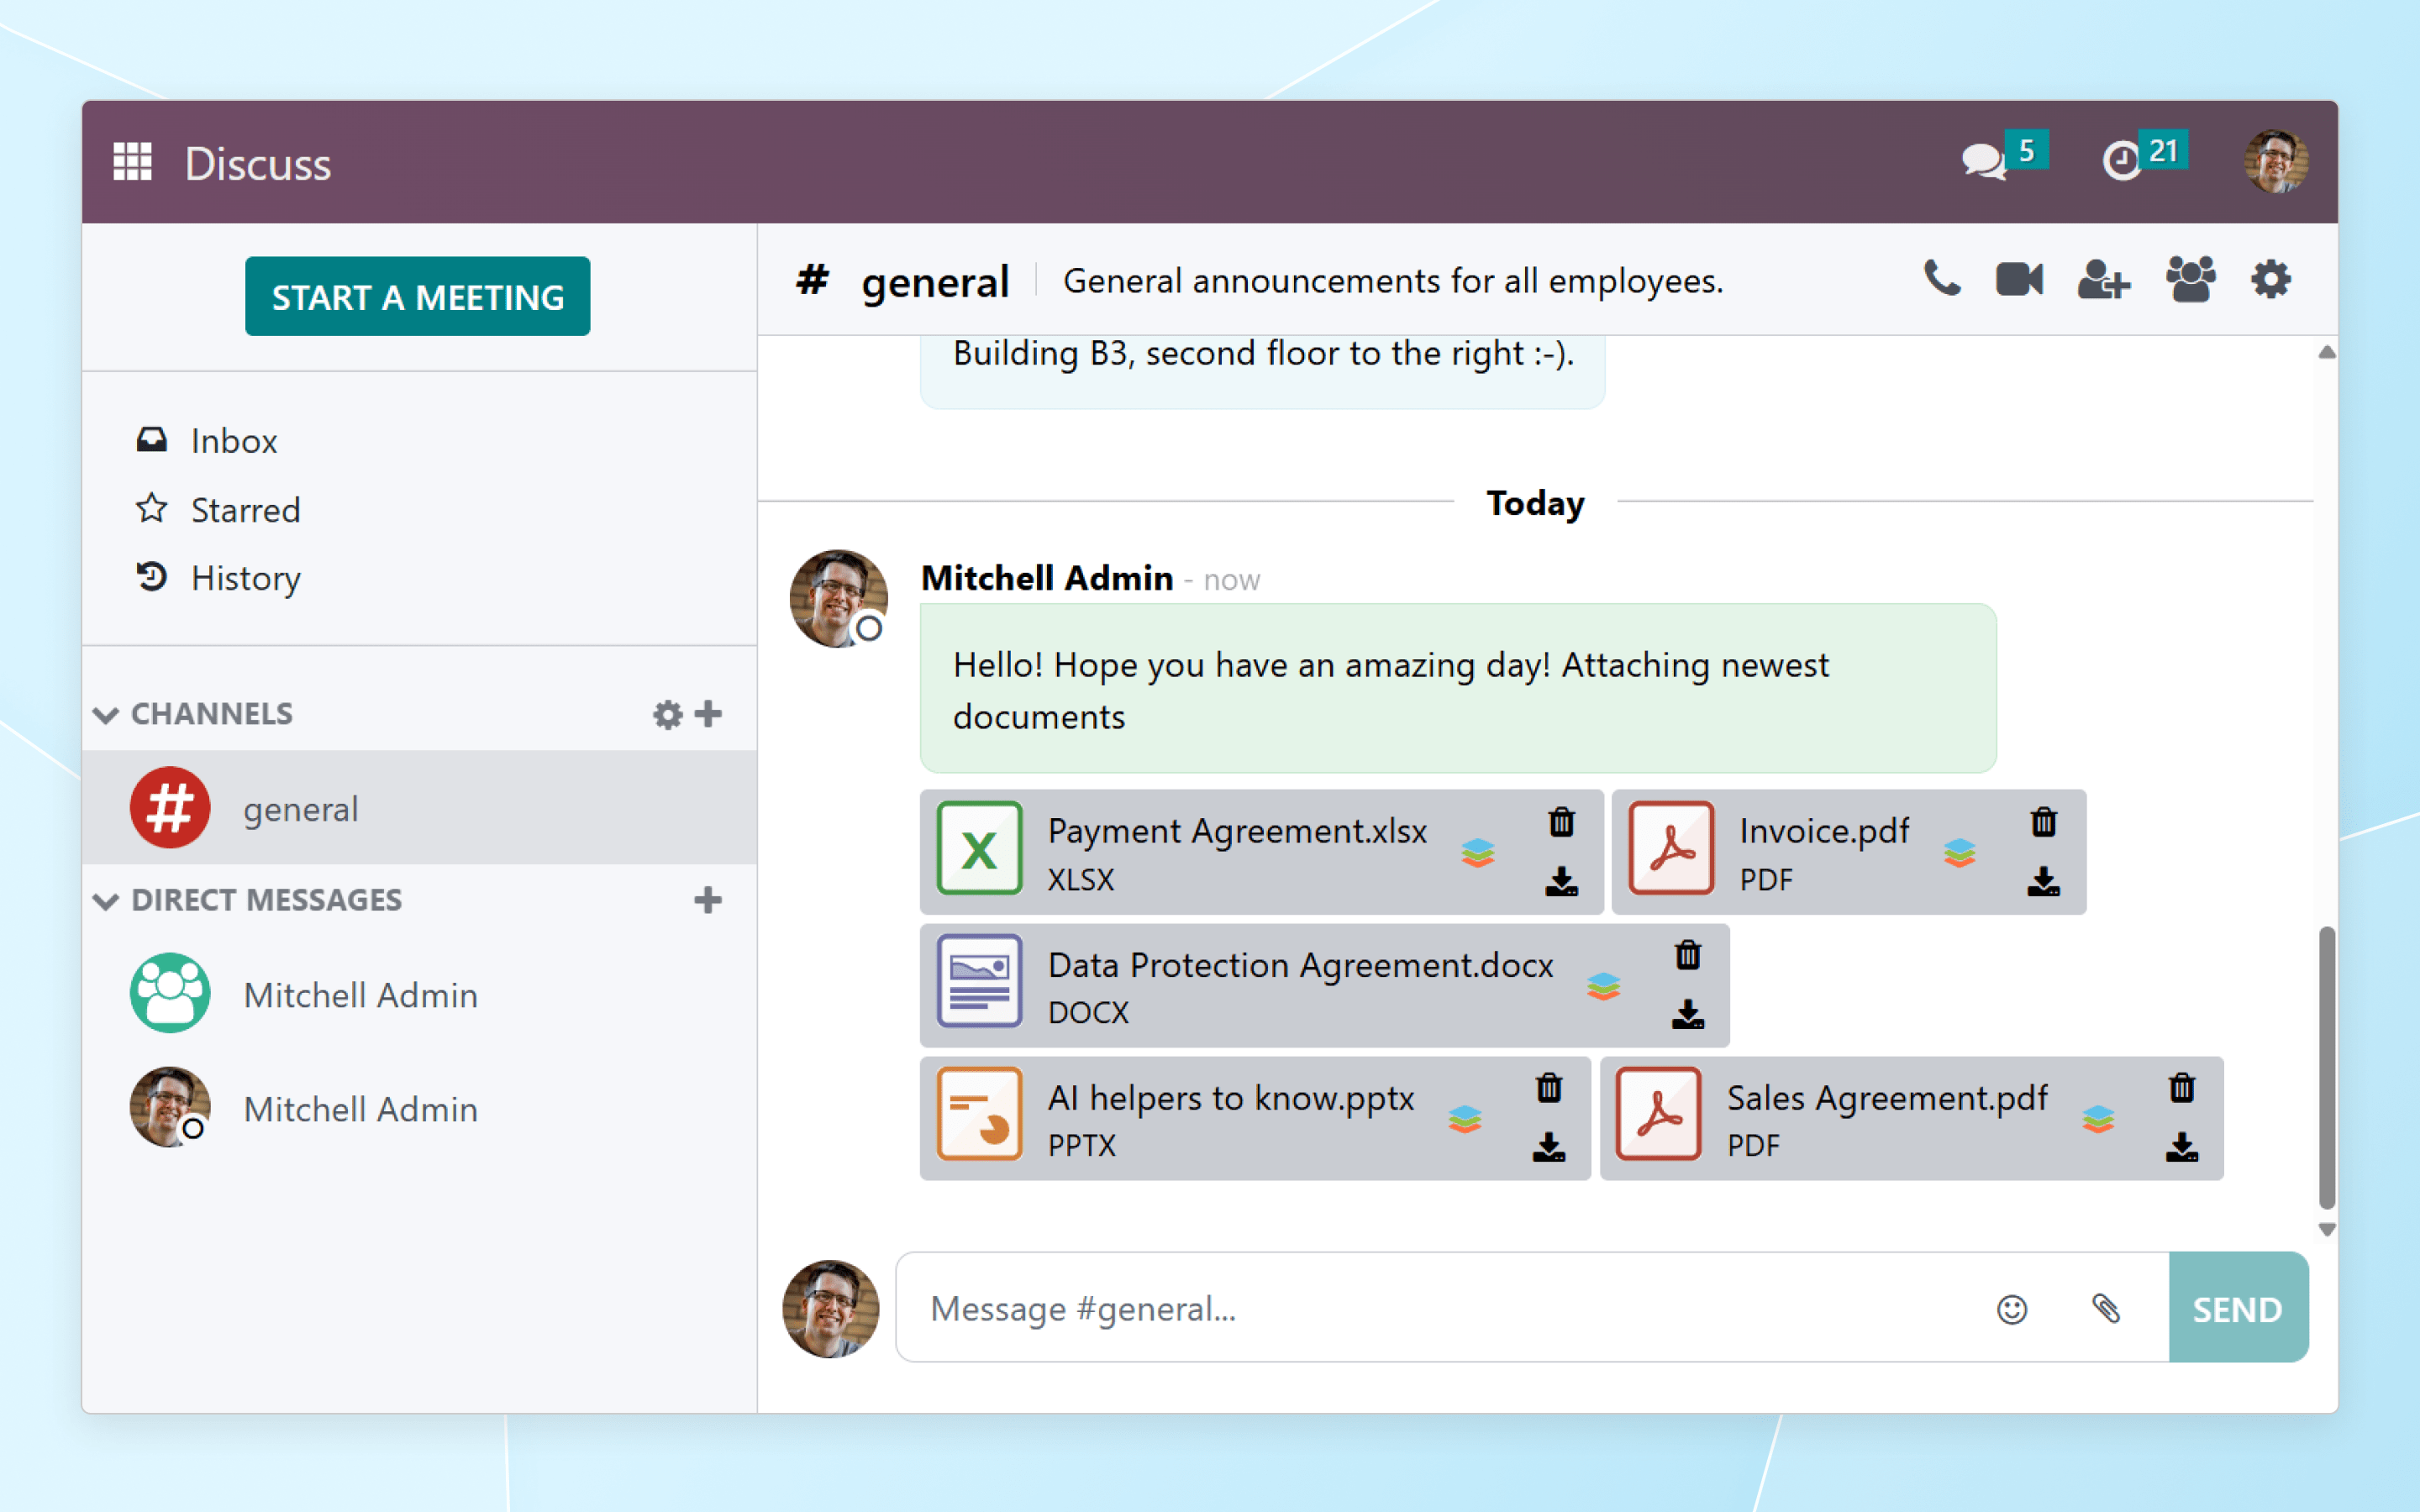Start a video call with camera icon
The width and height of the screenshot is (2420, 1512).
[2018, 279]
